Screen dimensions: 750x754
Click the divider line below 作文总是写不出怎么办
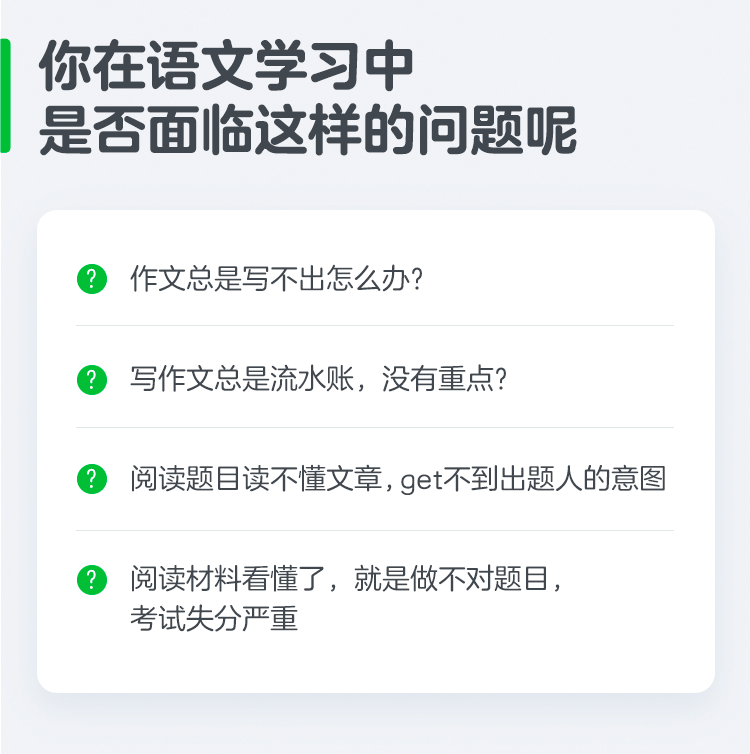(375, 326)
